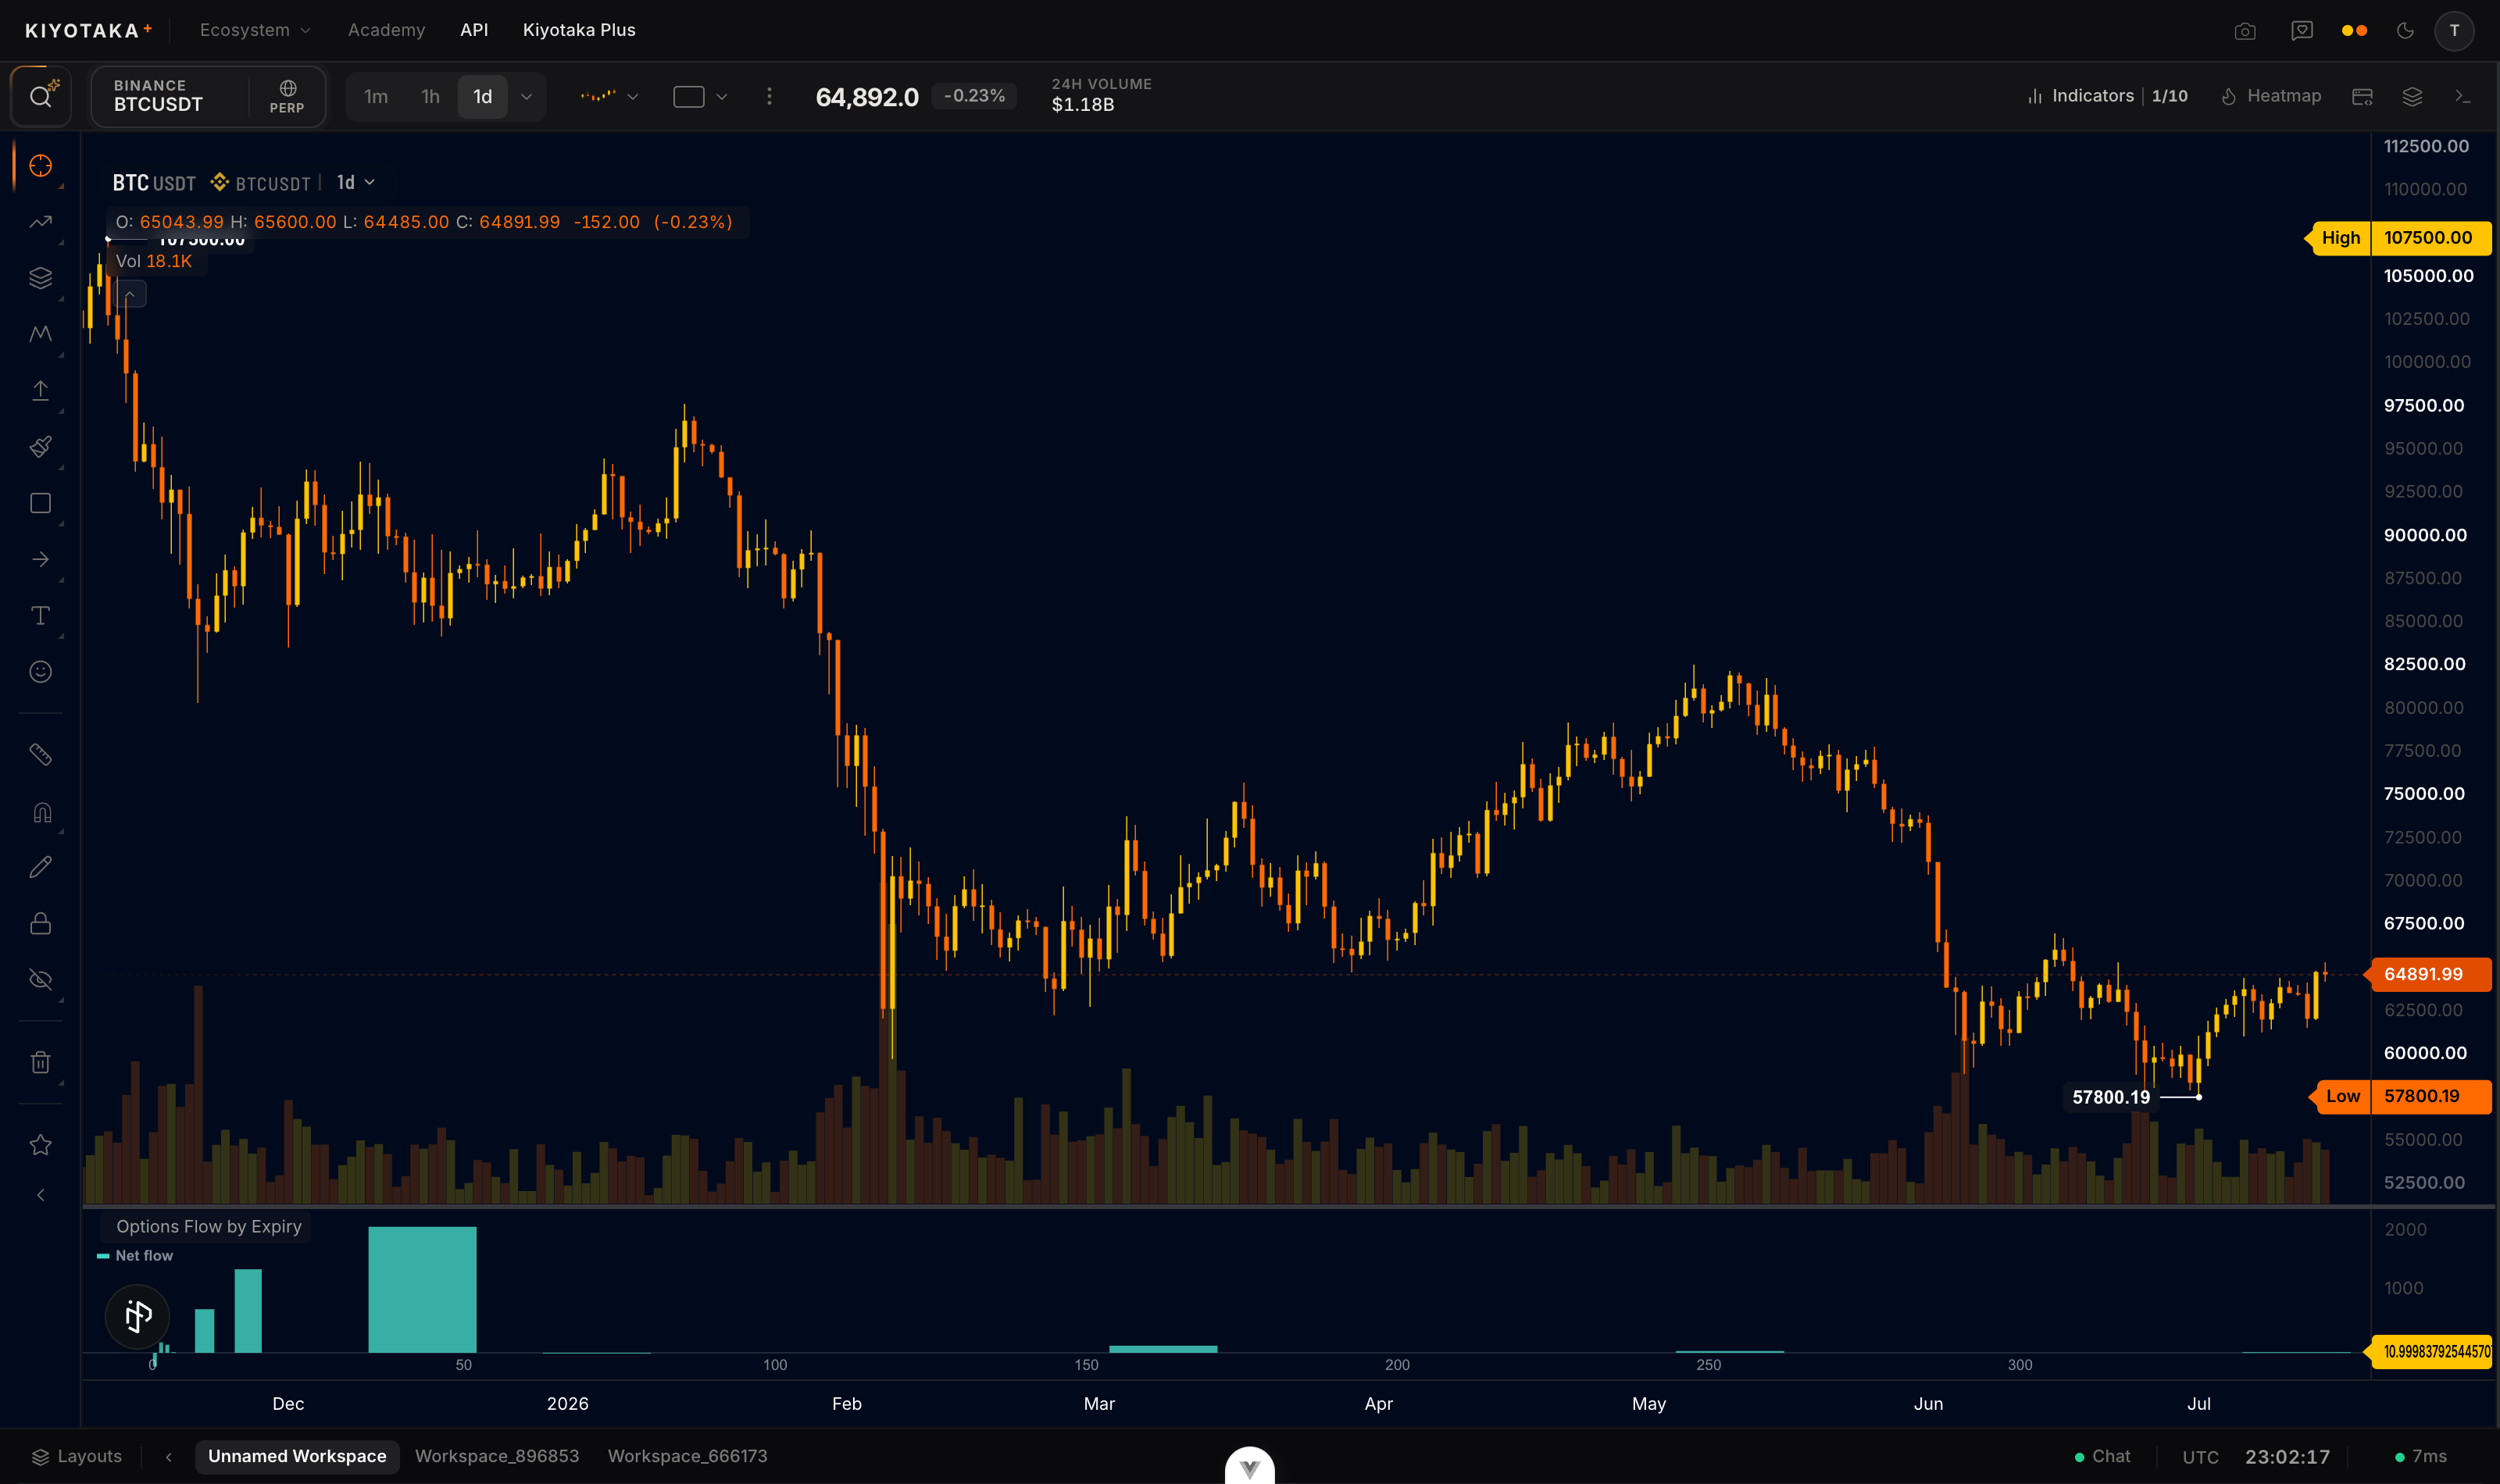Open the favorites star icon
The width and height of the screenshot is (2500, 1484).
point(40,1145)
